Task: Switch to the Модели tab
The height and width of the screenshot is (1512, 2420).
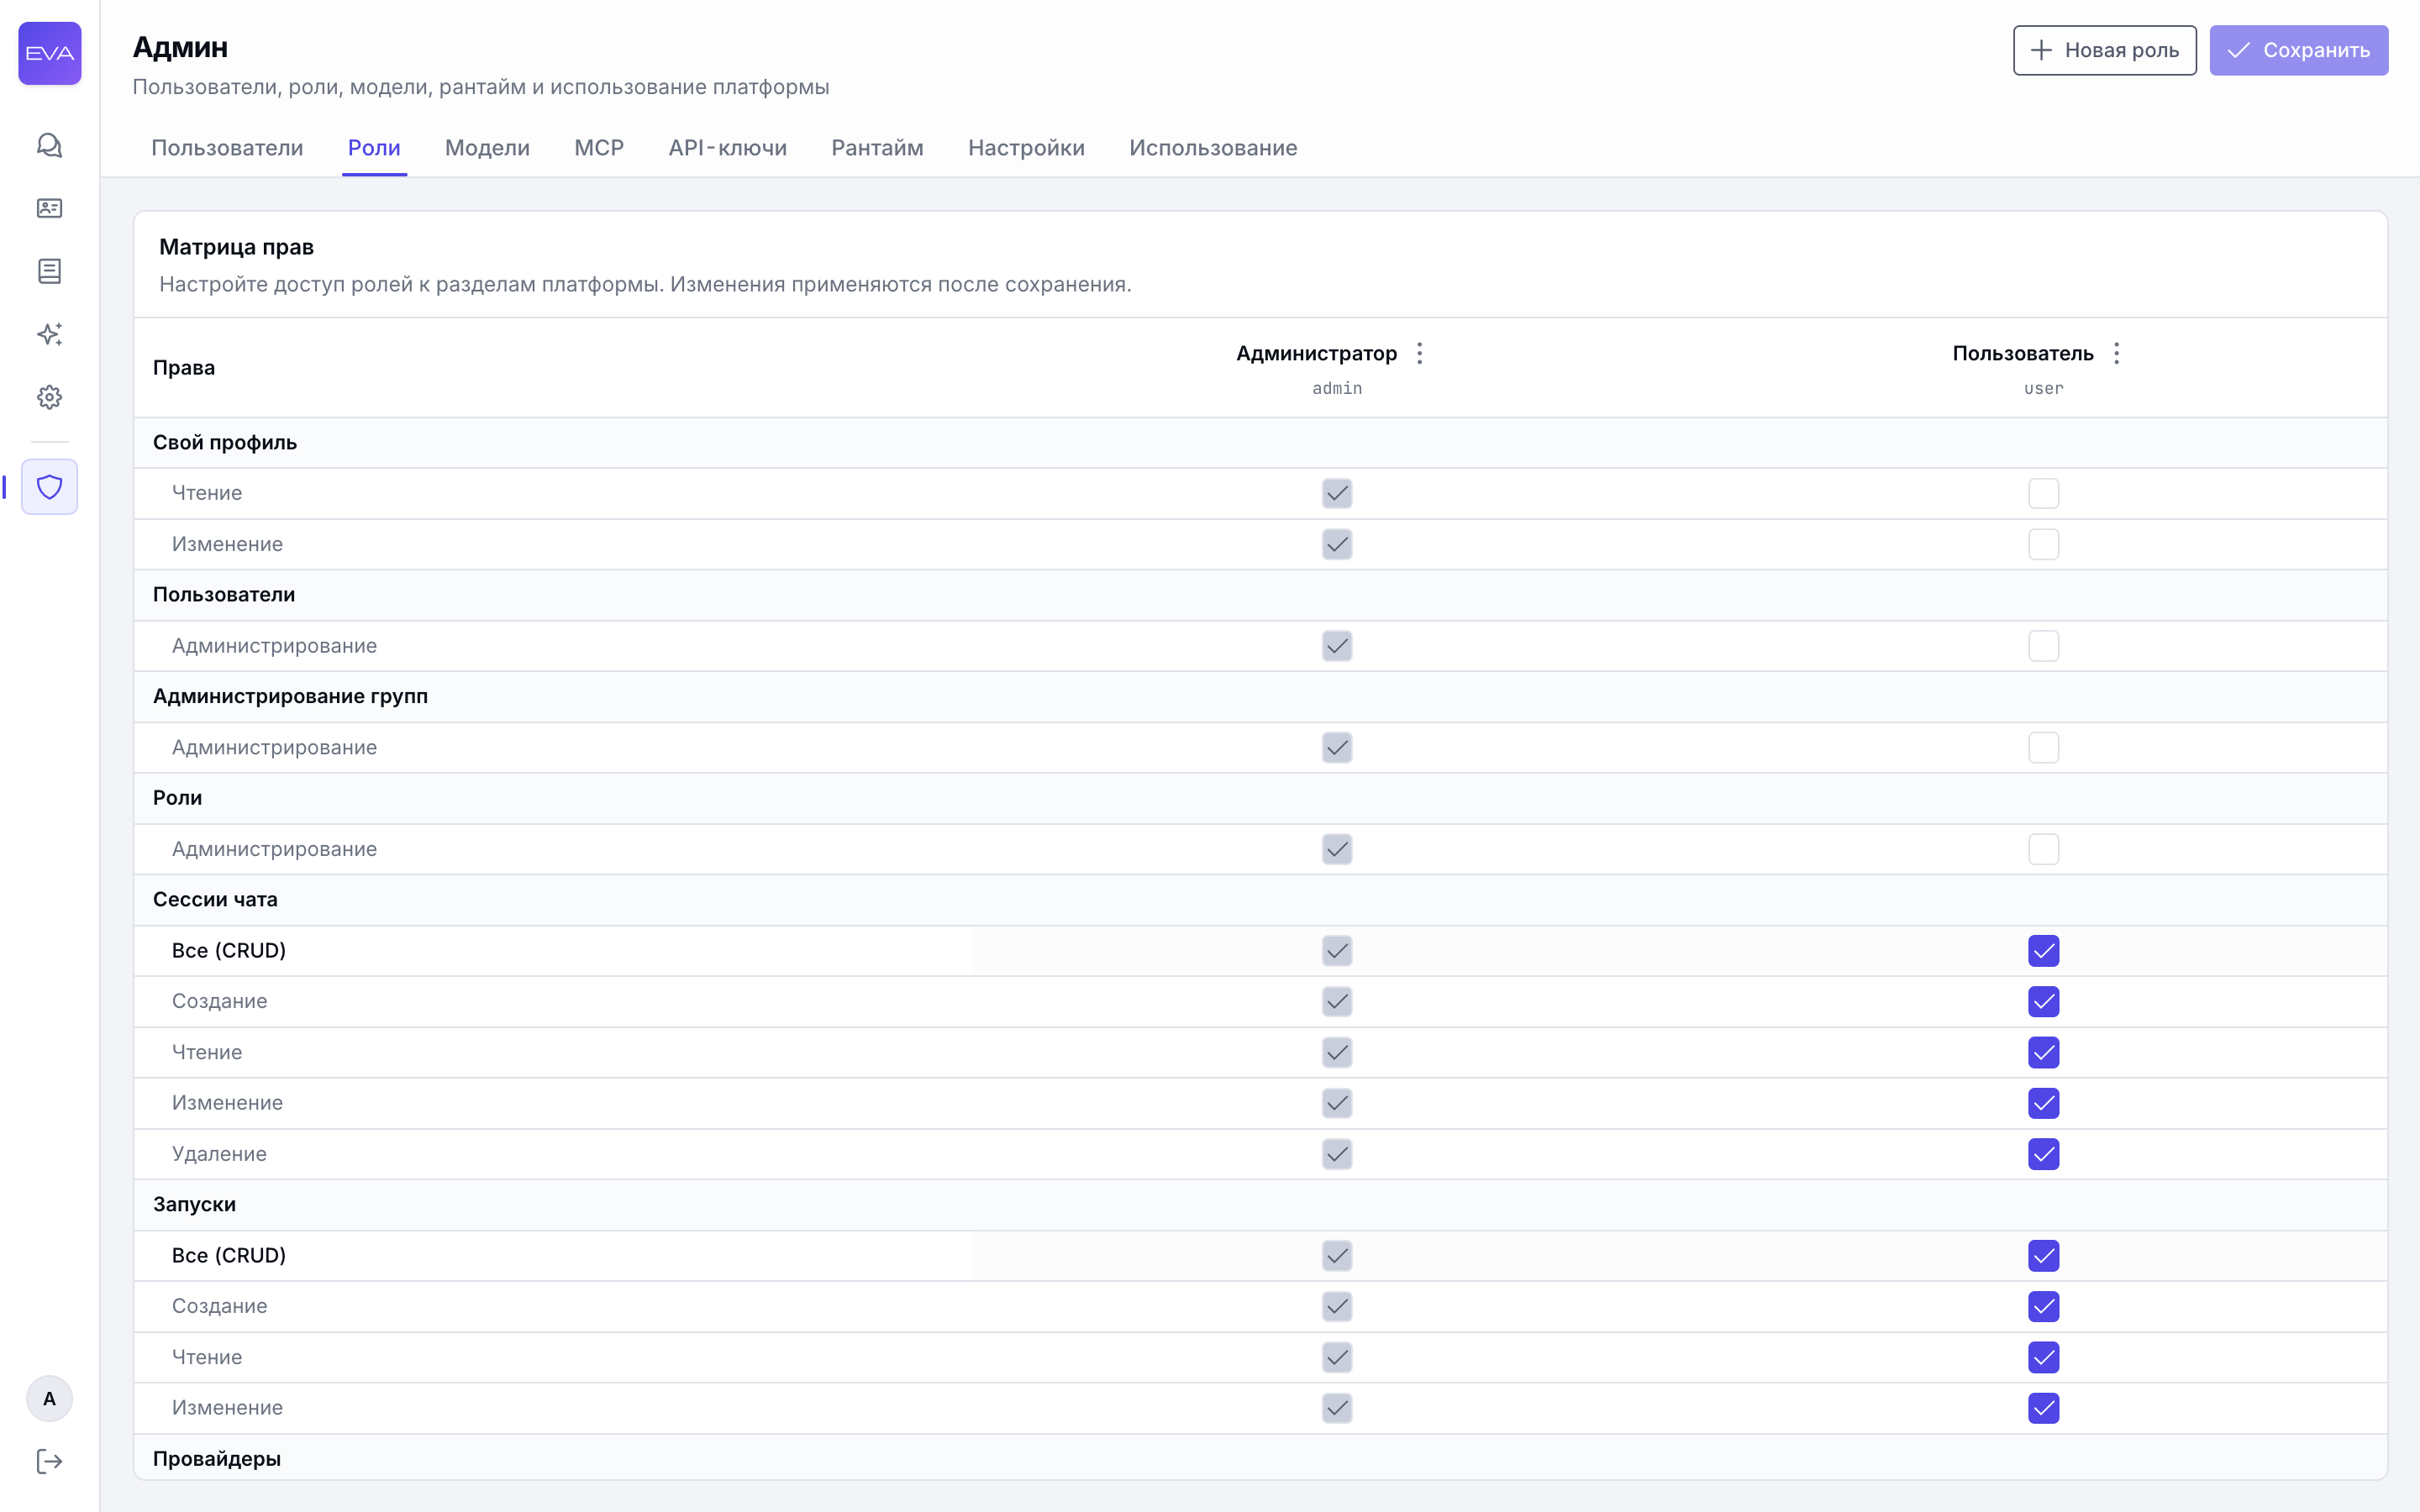Action: pyautogui.click(x=487, y=148)
